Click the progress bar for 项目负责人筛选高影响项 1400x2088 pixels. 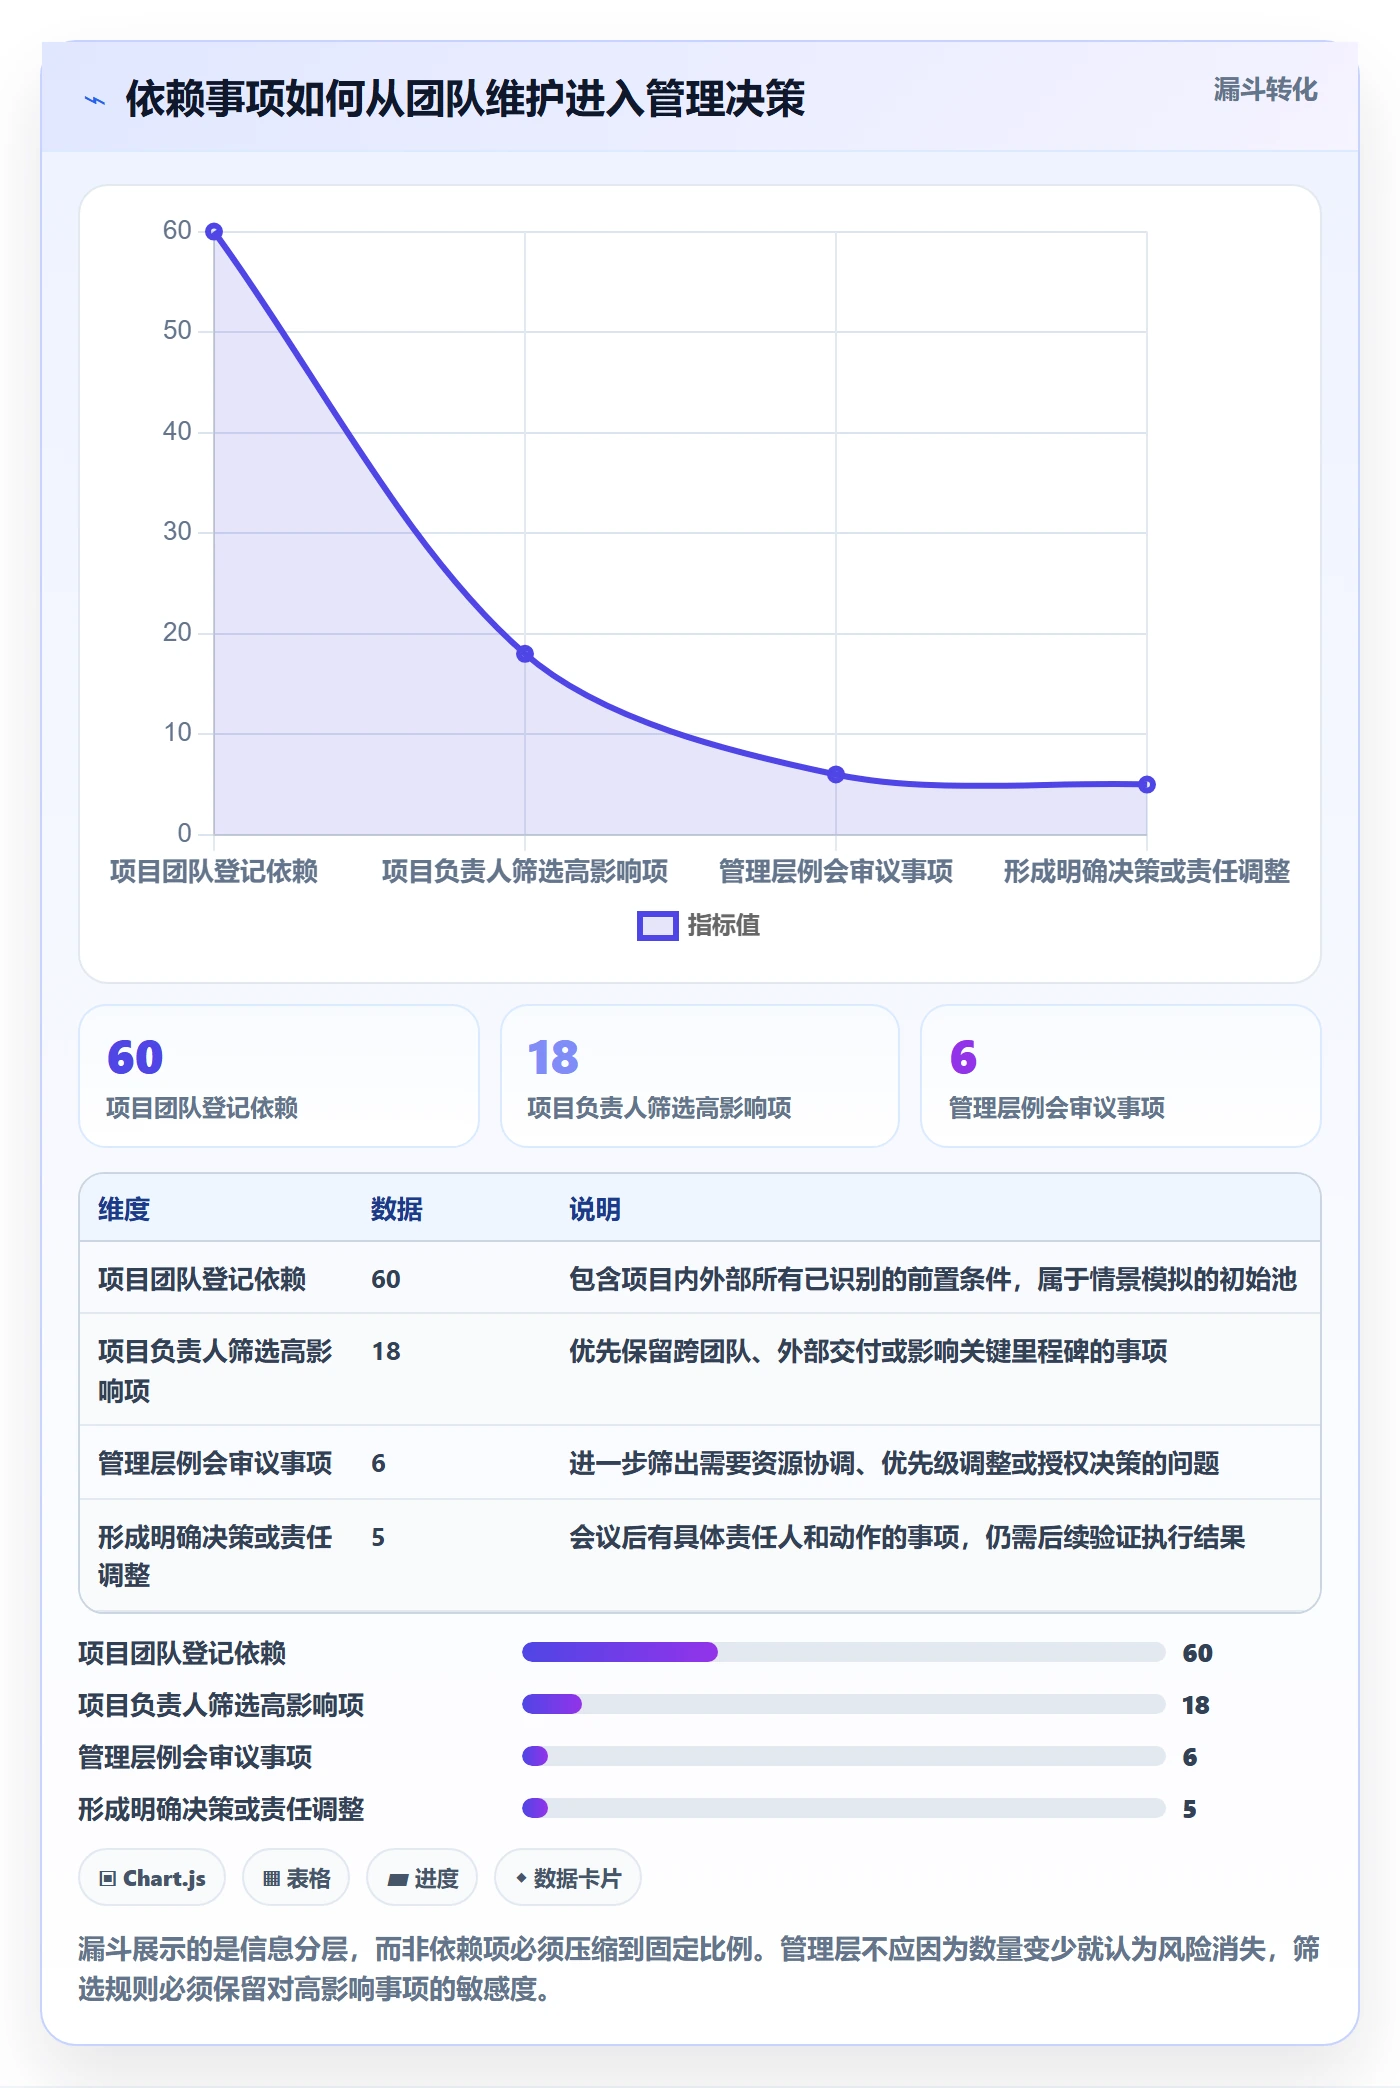844,1704
